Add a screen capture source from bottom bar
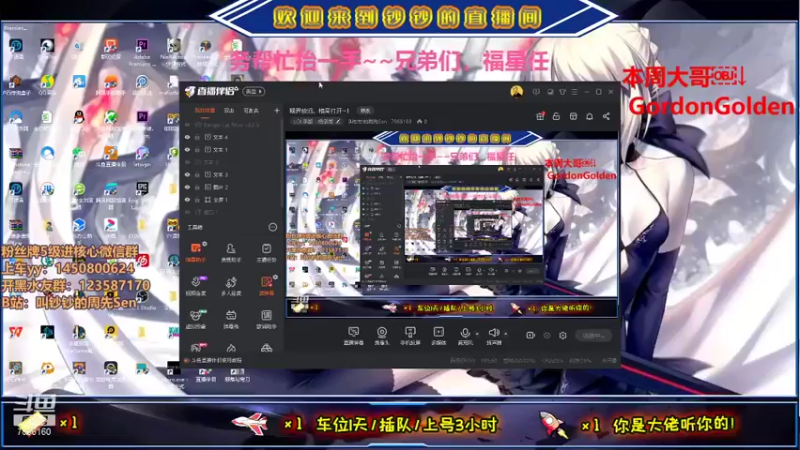Image resolution: width=800 pixels, height=450 pixels. coord(354,336)
